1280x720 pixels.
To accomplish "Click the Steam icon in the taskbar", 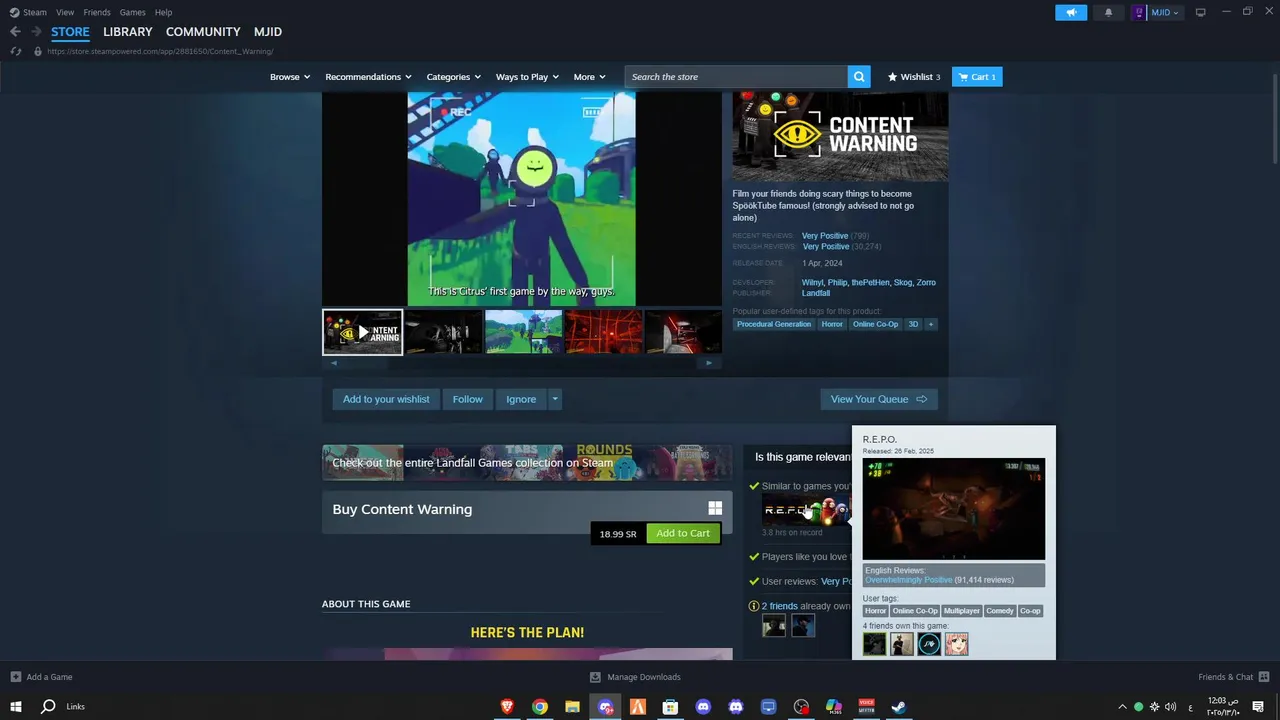I will pos(899,707).
